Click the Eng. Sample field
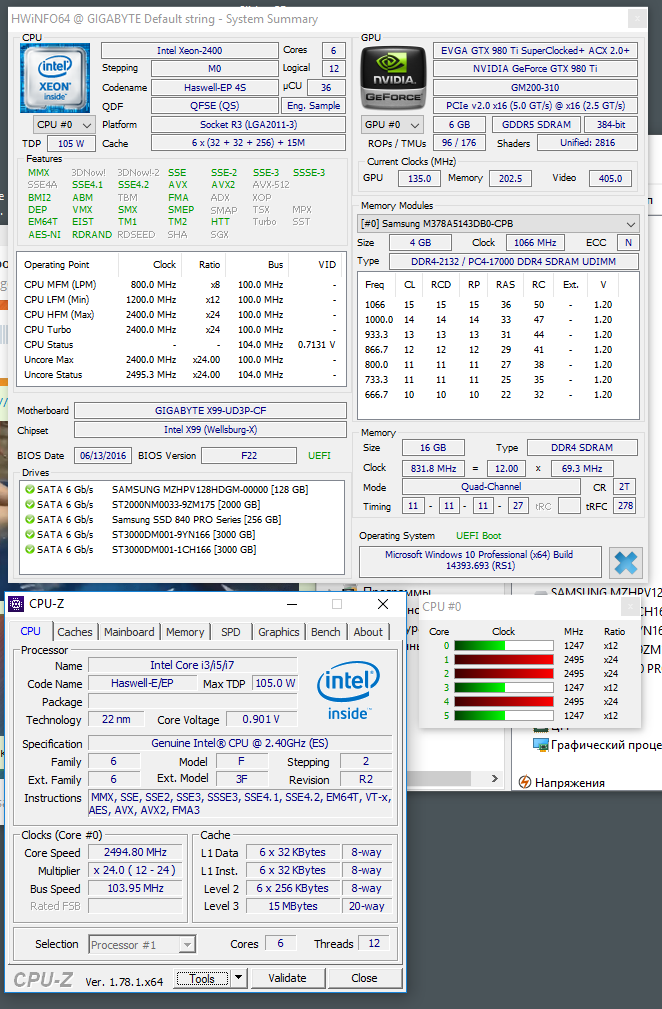 click(x=313, y=106)
